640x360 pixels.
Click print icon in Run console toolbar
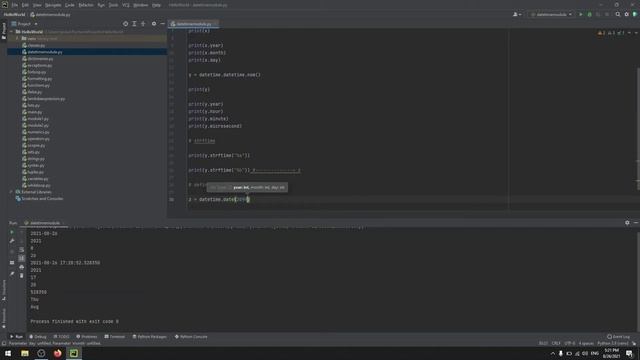click(x=22, y=267)
